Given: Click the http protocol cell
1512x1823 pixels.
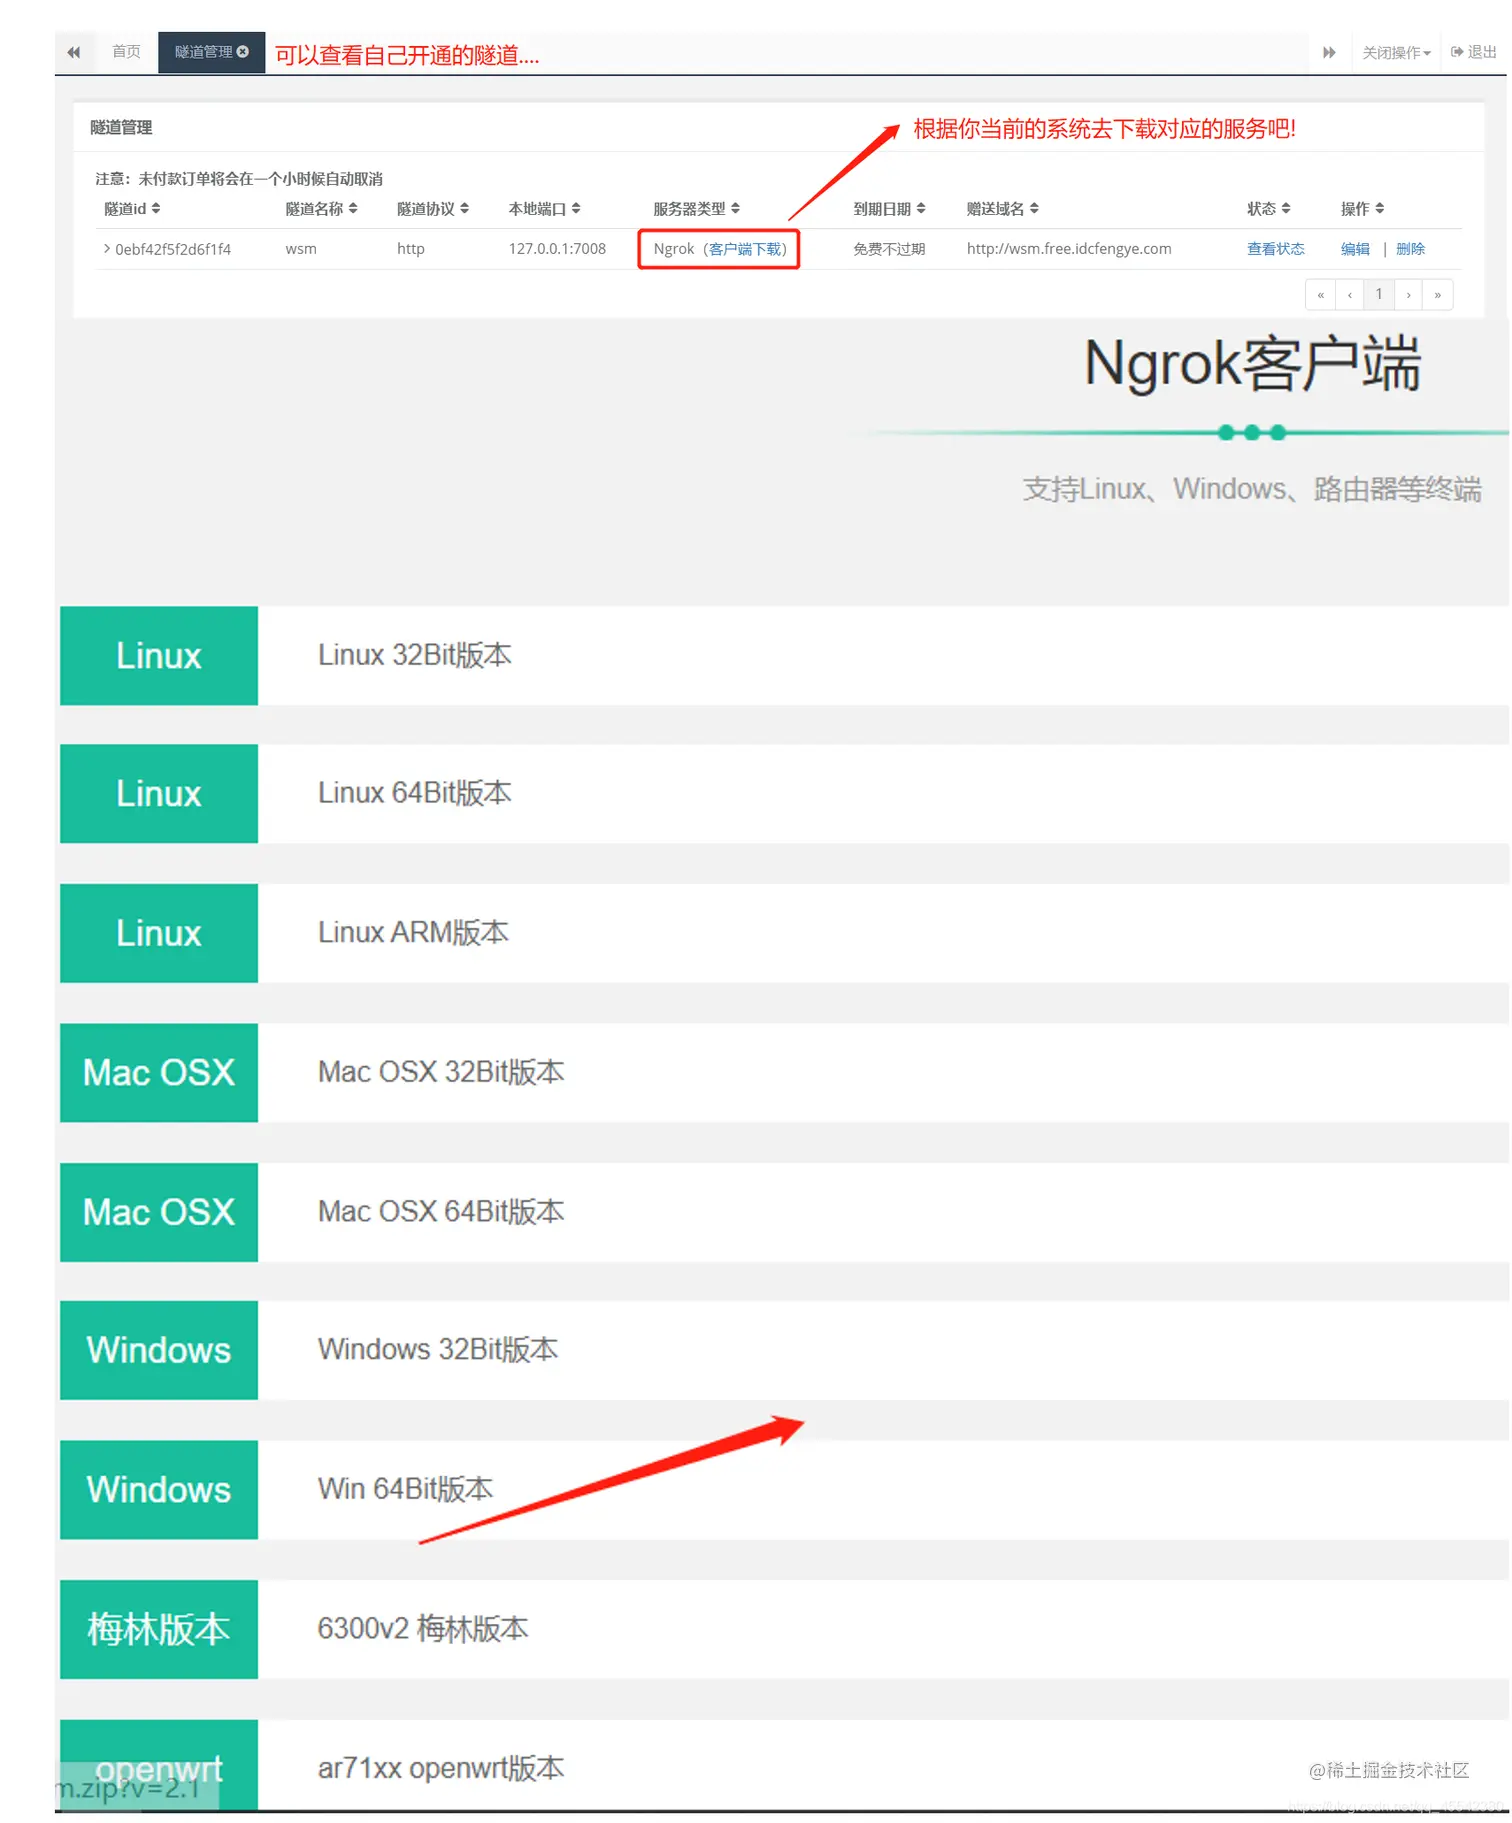Looking at the screenshot, I should pos(411,249).
